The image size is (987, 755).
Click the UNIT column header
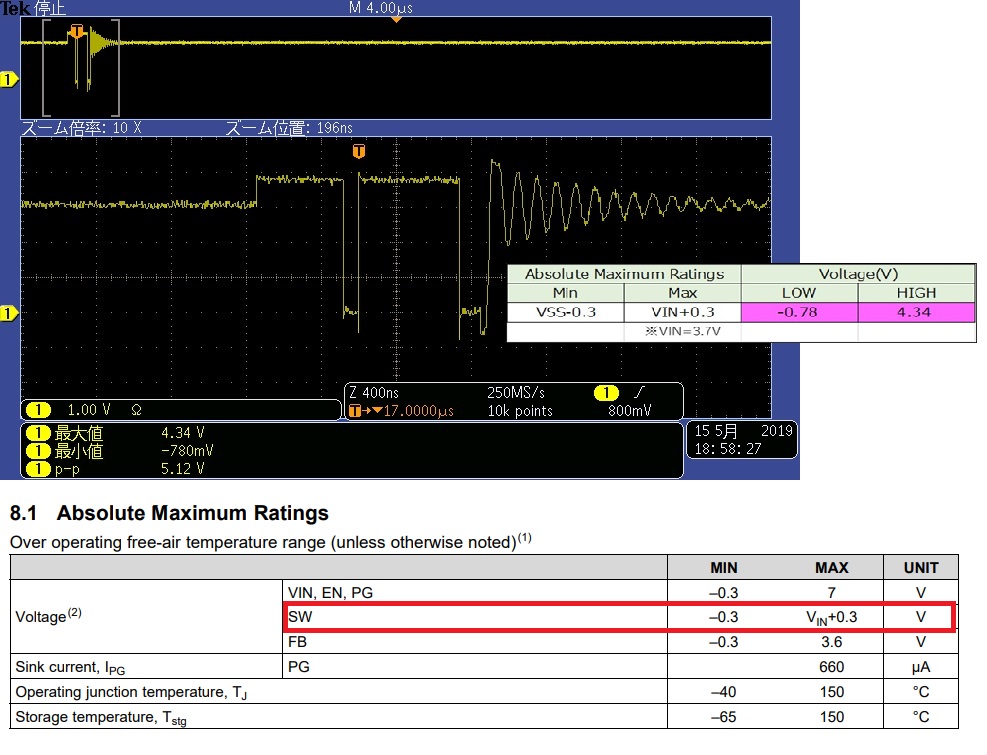[x=921, y=568]
